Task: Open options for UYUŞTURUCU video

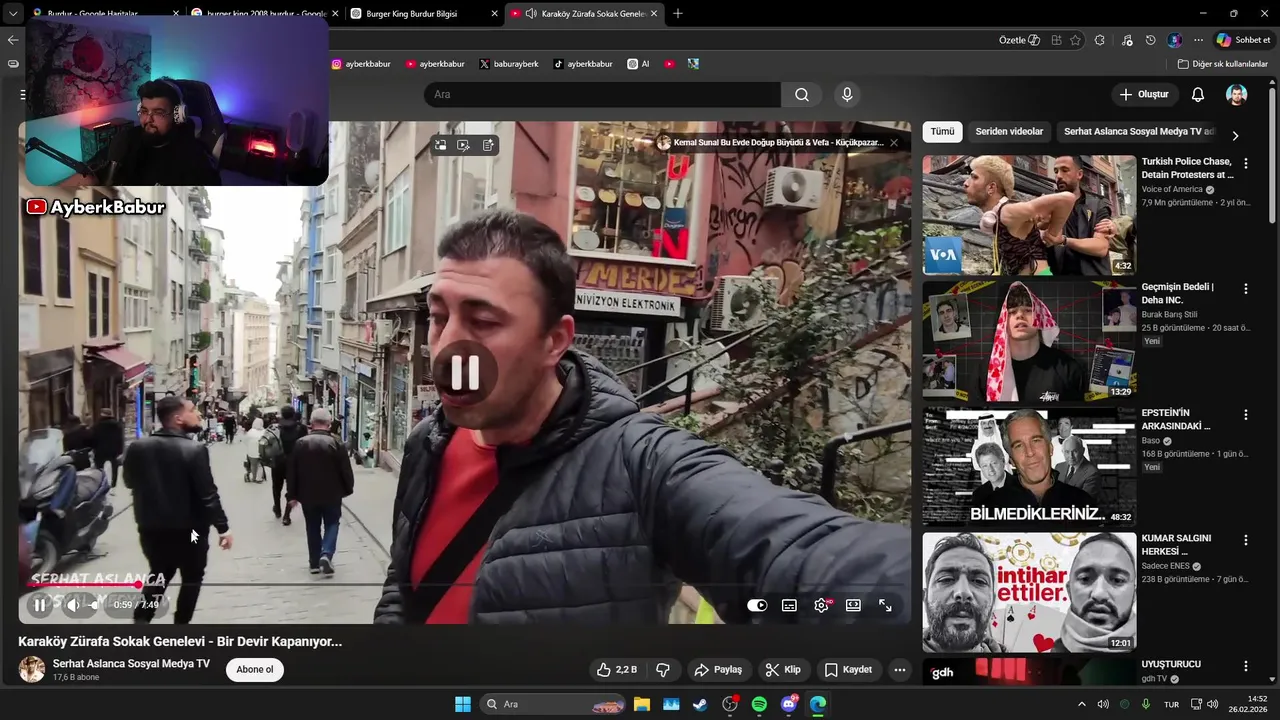Action: click(1246, 666)
